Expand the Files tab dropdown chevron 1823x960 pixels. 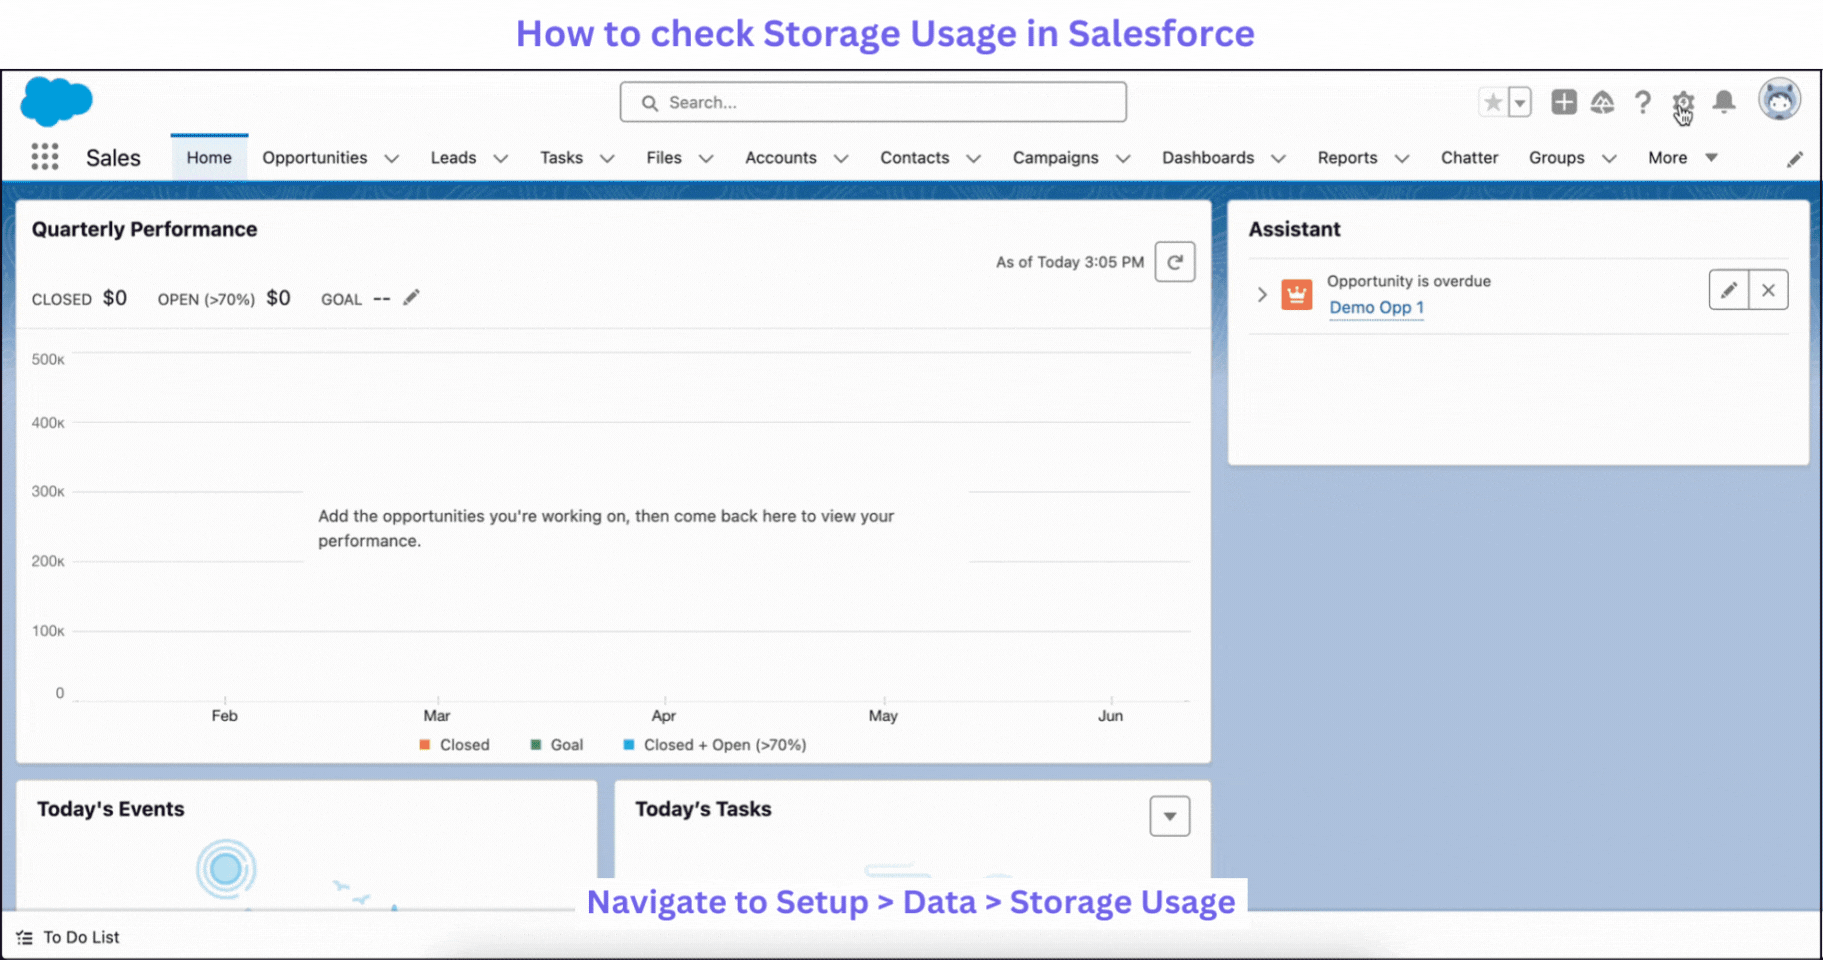click(x=706, y=159)
